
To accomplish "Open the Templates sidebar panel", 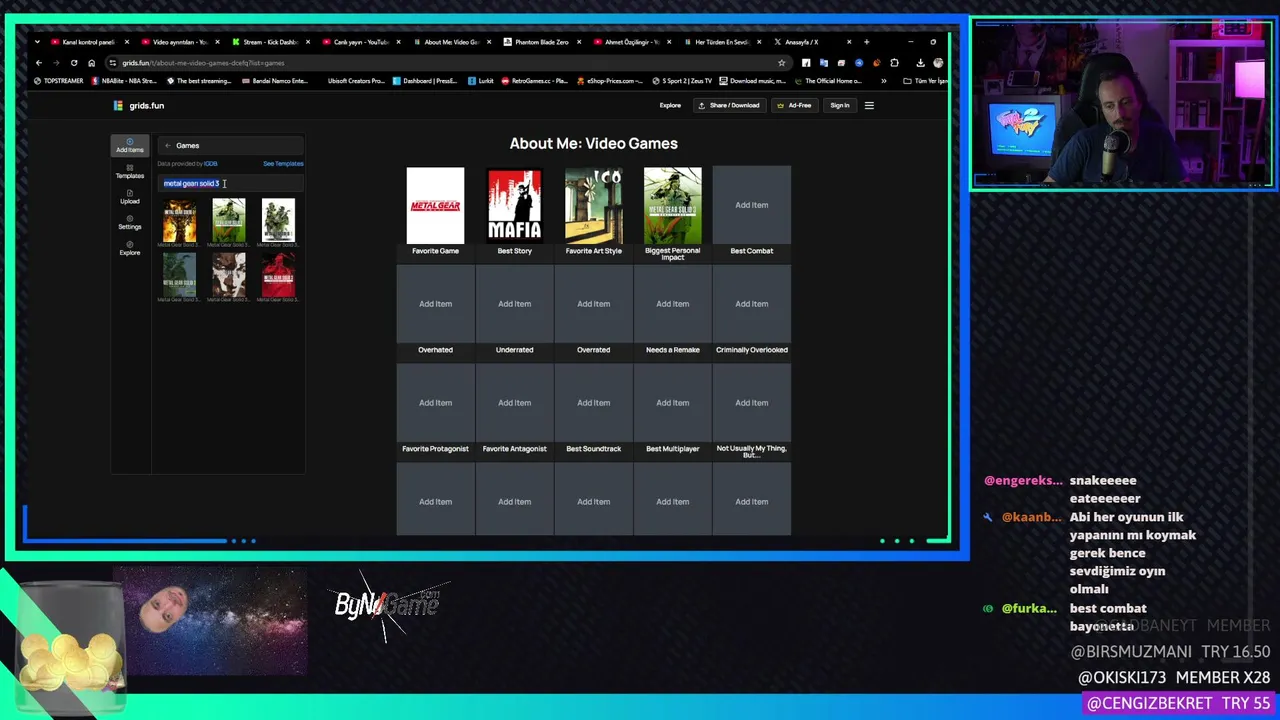I will pyautogui.click(x=129, y=171).
